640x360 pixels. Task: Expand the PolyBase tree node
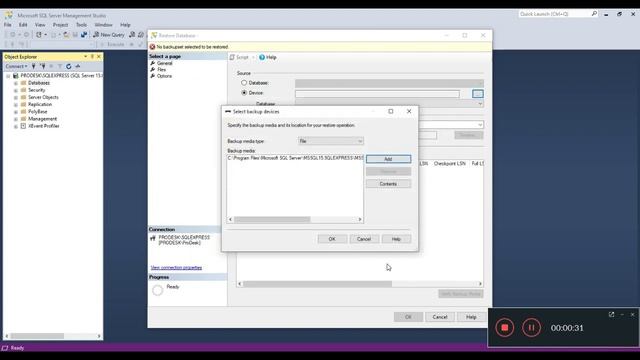tap(16, 112)
